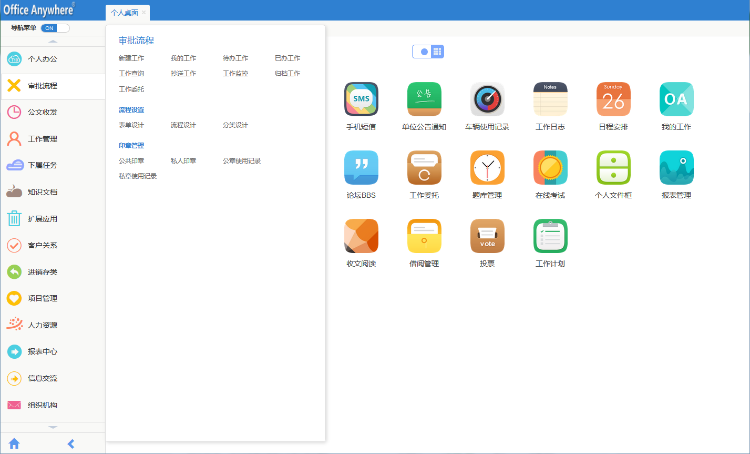750x454 pixels.
Task: Select 公文收发 in the sidebar menu
Action: point(42,112)
